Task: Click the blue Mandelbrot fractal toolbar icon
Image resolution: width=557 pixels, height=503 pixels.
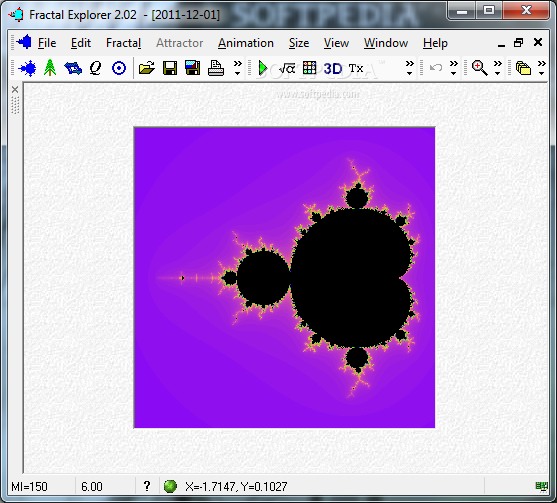Action: (x=28, y=68)
